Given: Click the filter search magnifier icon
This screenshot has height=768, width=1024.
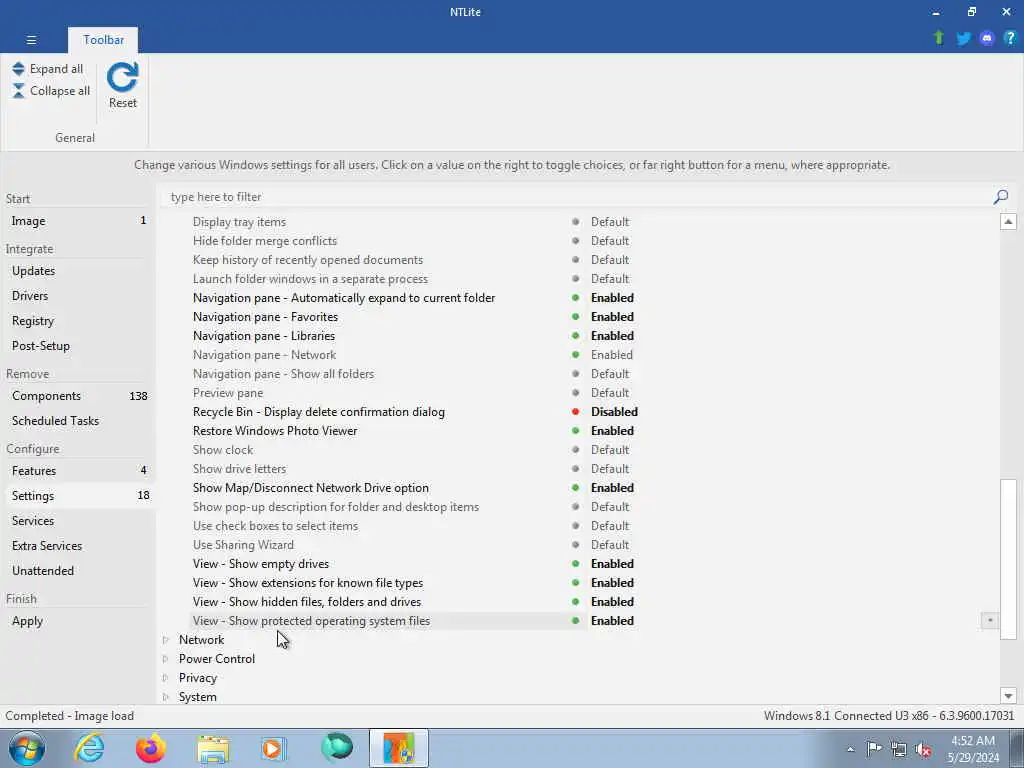Looking at the screenshot, I should pyautogui.click(x=1000, y=197).
